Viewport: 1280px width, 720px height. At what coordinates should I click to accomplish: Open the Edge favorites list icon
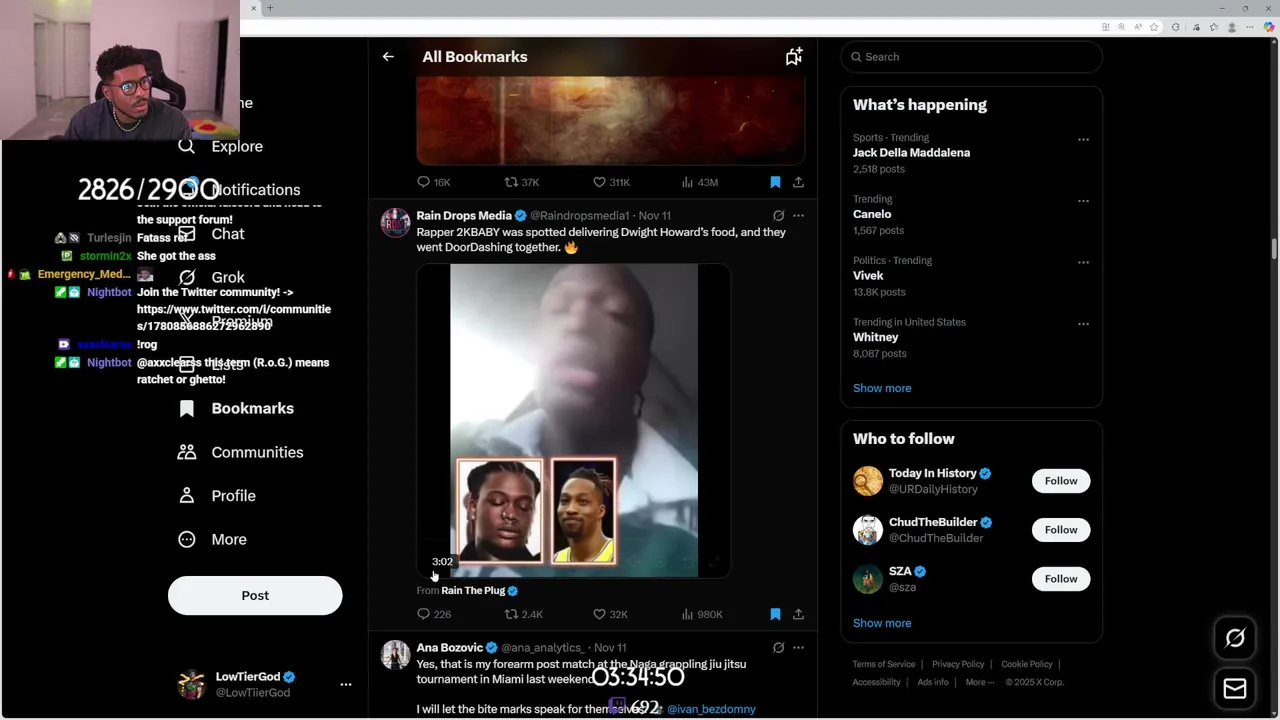coord(1214,27)
